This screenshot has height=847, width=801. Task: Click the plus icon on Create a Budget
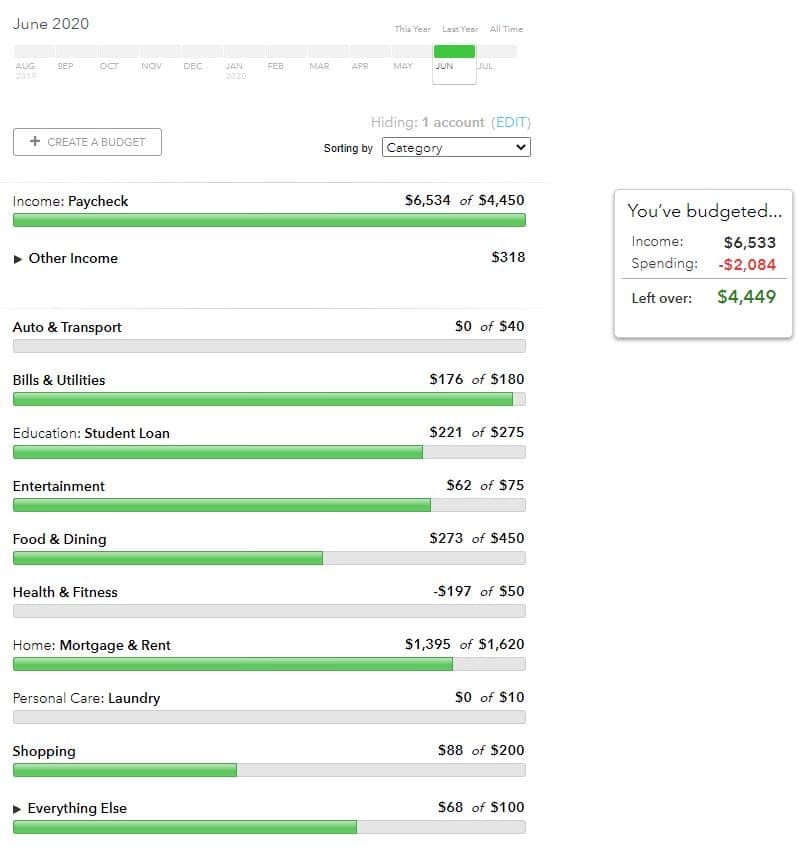[x=35, y=142]
